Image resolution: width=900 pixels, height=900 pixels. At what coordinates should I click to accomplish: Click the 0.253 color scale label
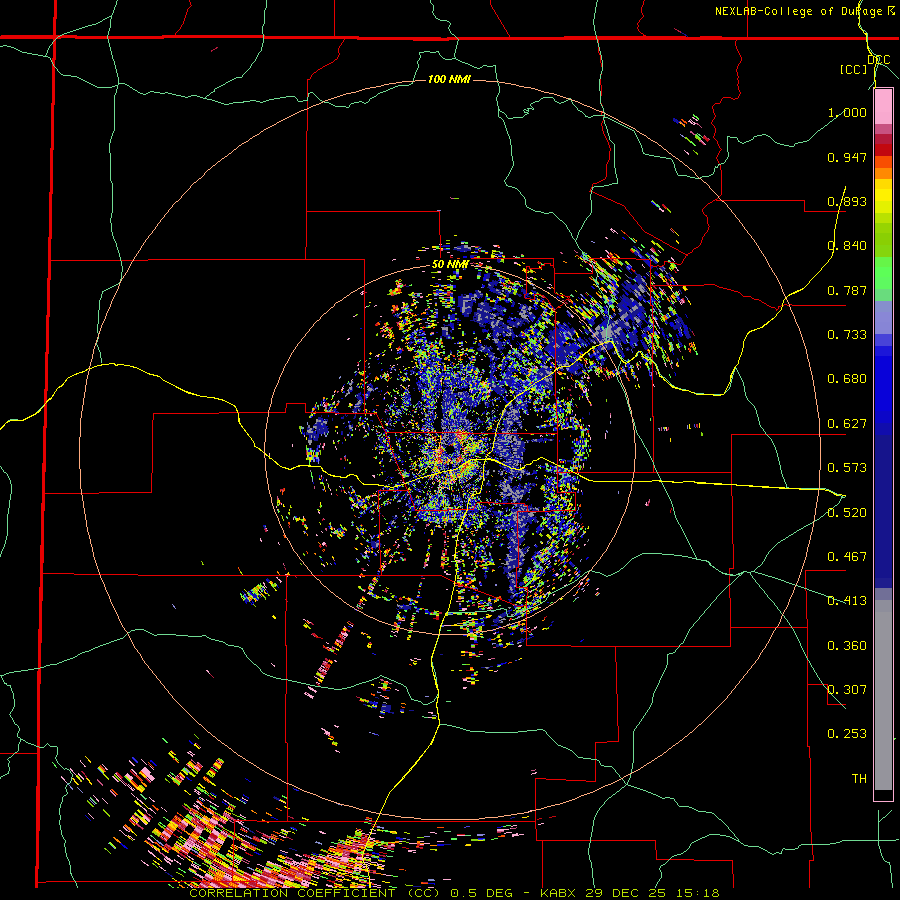tap(847, 734)
